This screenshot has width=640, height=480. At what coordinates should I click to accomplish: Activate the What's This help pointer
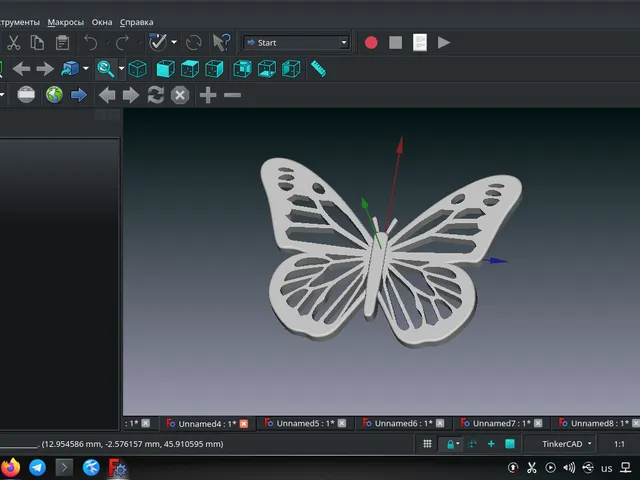222,42
